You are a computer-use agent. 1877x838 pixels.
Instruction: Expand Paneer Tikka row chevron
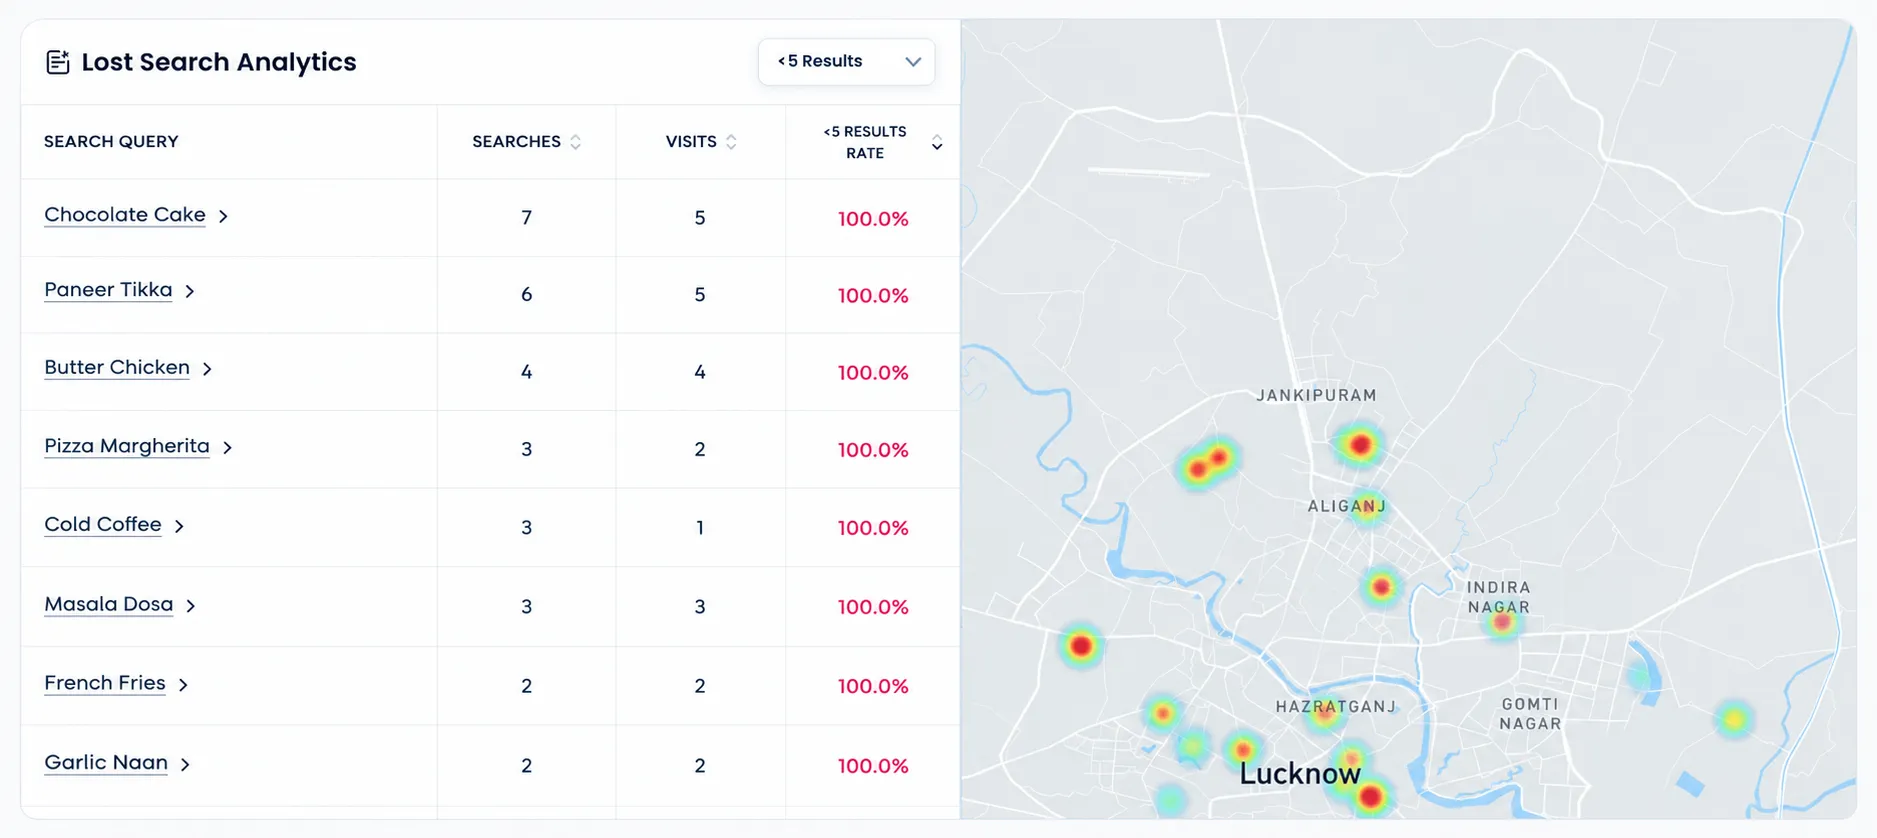click(190, 291)
